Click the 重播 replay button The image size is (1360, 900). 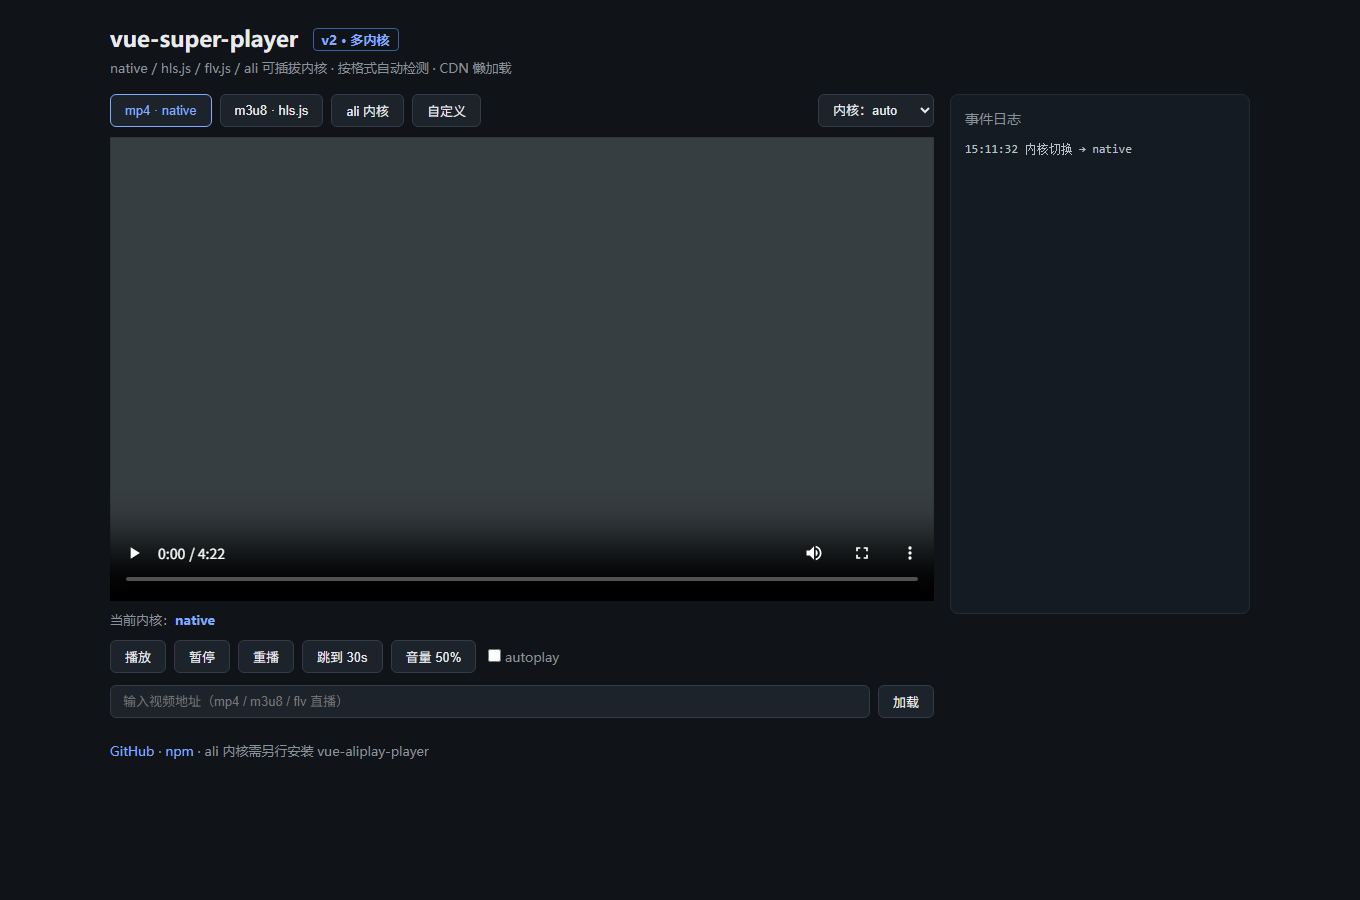pos(266,657)
